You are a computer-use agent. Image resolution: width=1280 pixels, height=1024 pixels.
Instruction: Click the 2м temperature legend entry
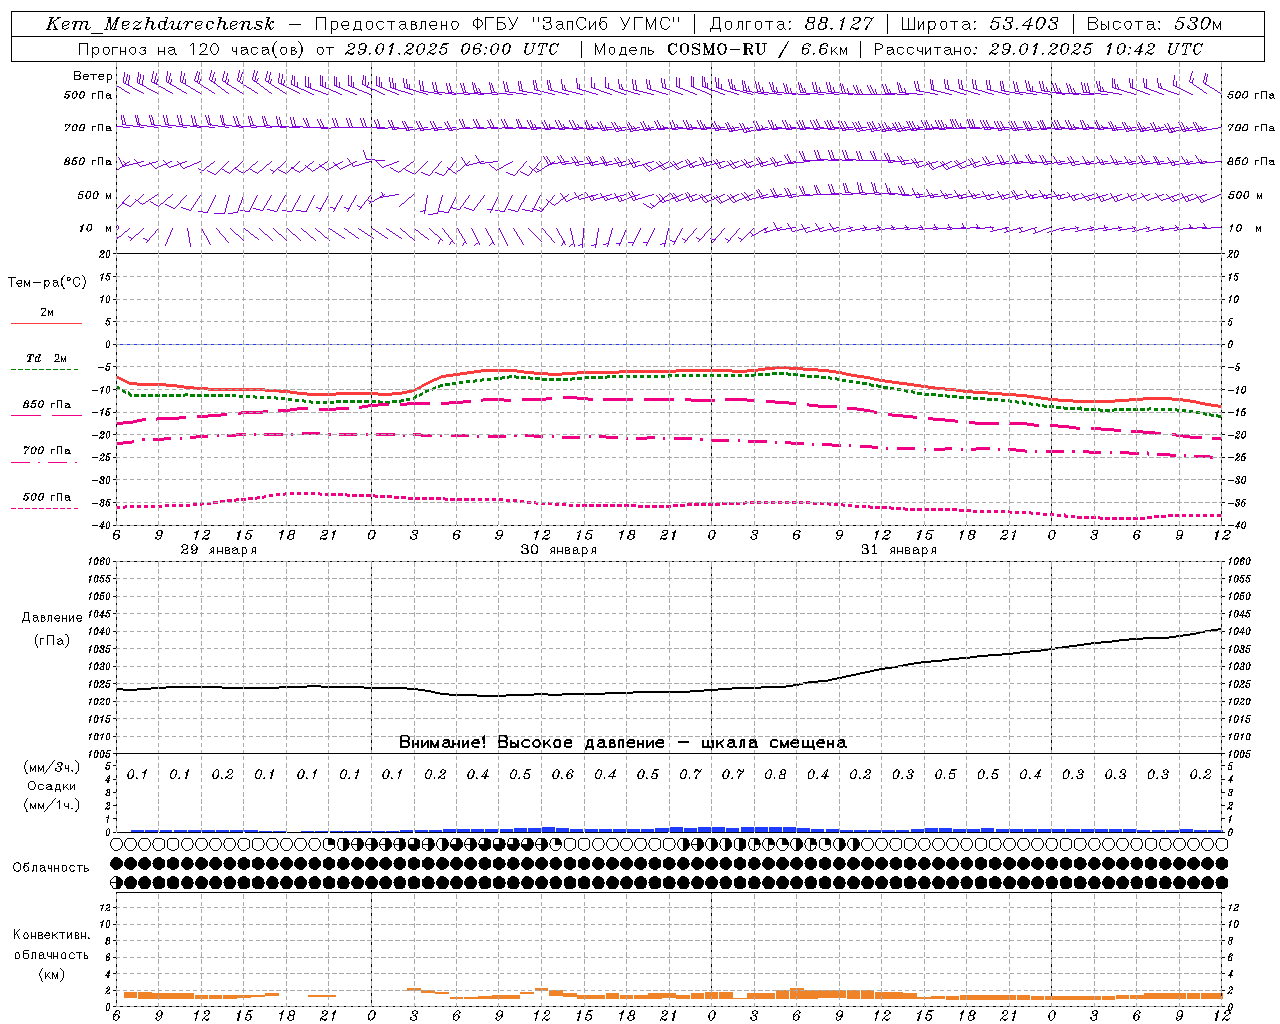coord(47,312)
